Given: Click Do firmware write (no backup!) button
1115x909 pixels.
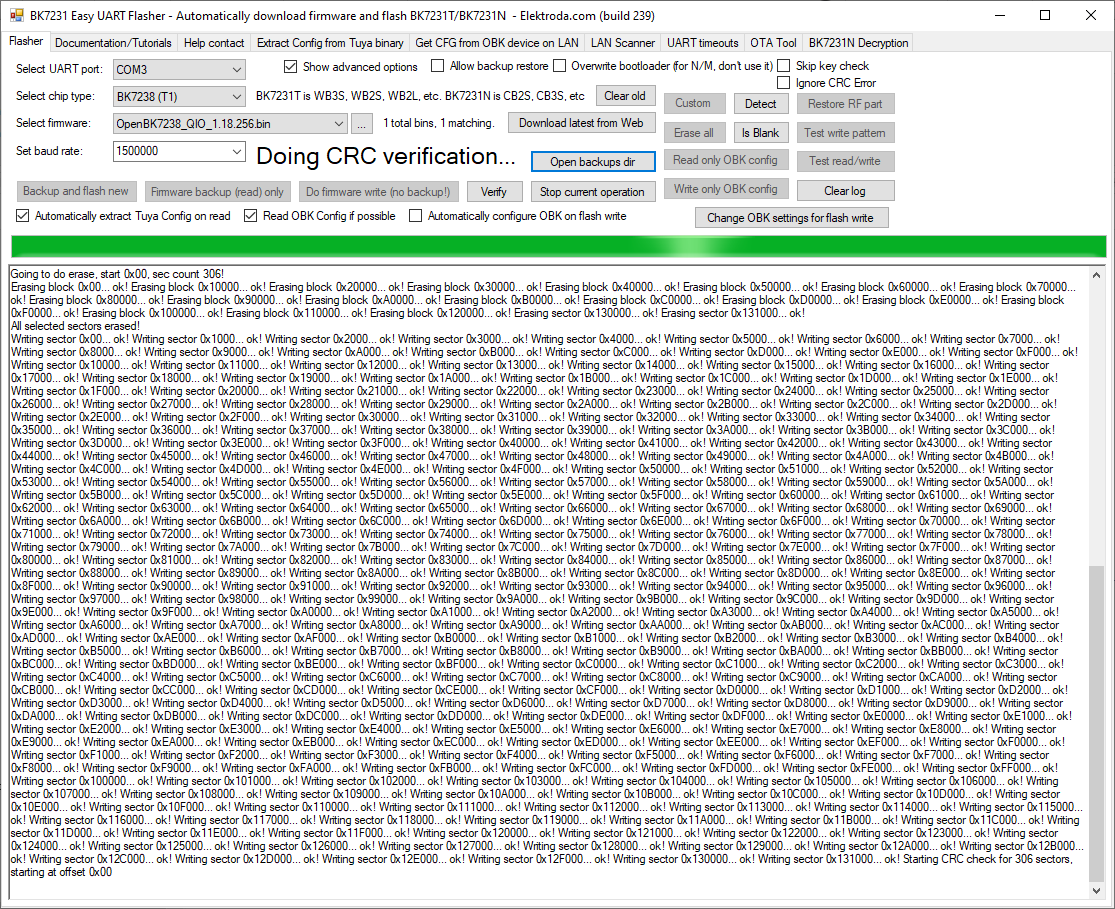Looking at the screenshot, I should click(x=378, y=191).
